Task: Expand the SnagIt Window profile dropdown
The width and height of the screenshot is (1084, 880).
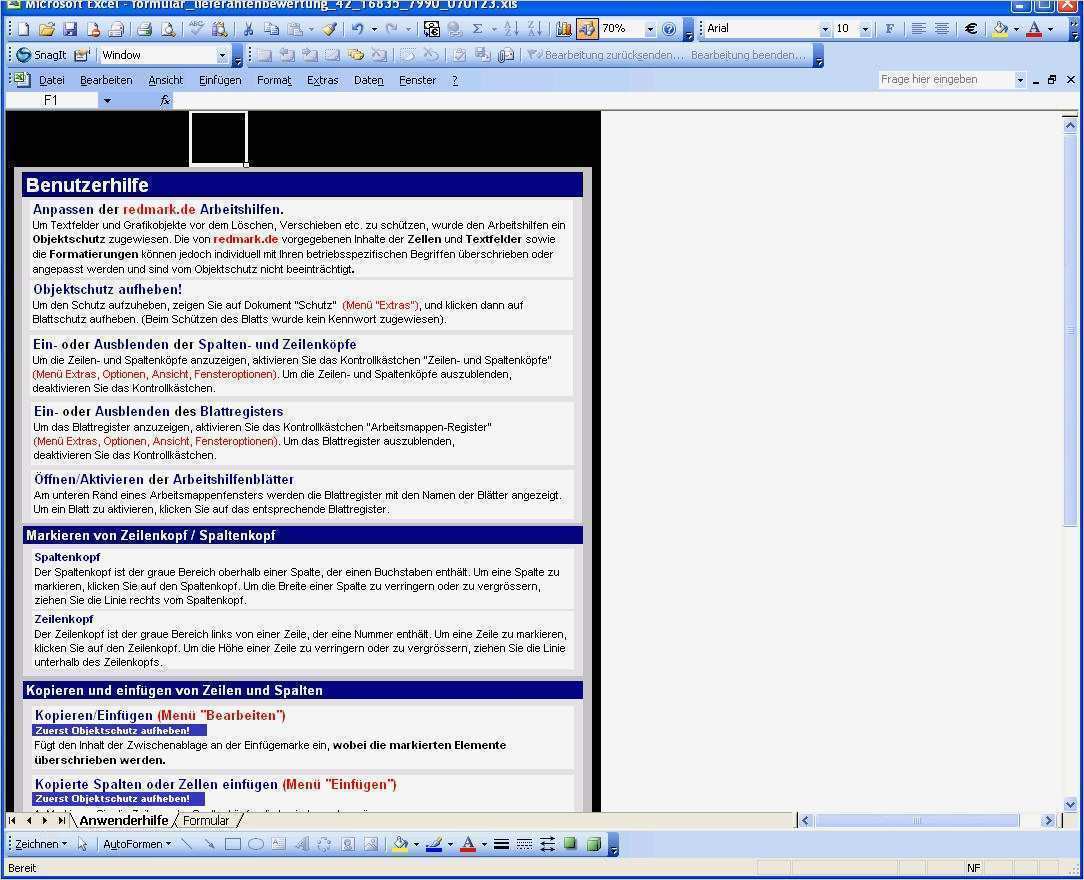Action: pyautogui.click(x=222, y=55)
